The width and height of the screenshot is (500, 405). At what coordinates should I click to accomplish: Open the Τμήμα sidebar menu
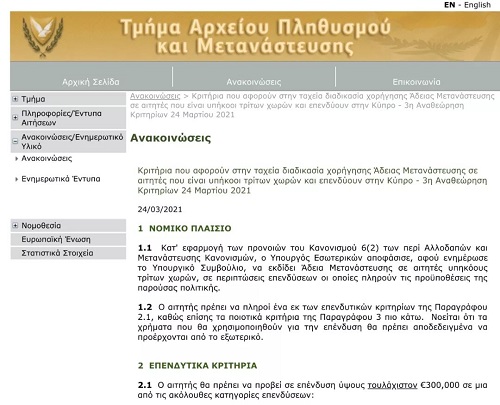click(33, 99)
